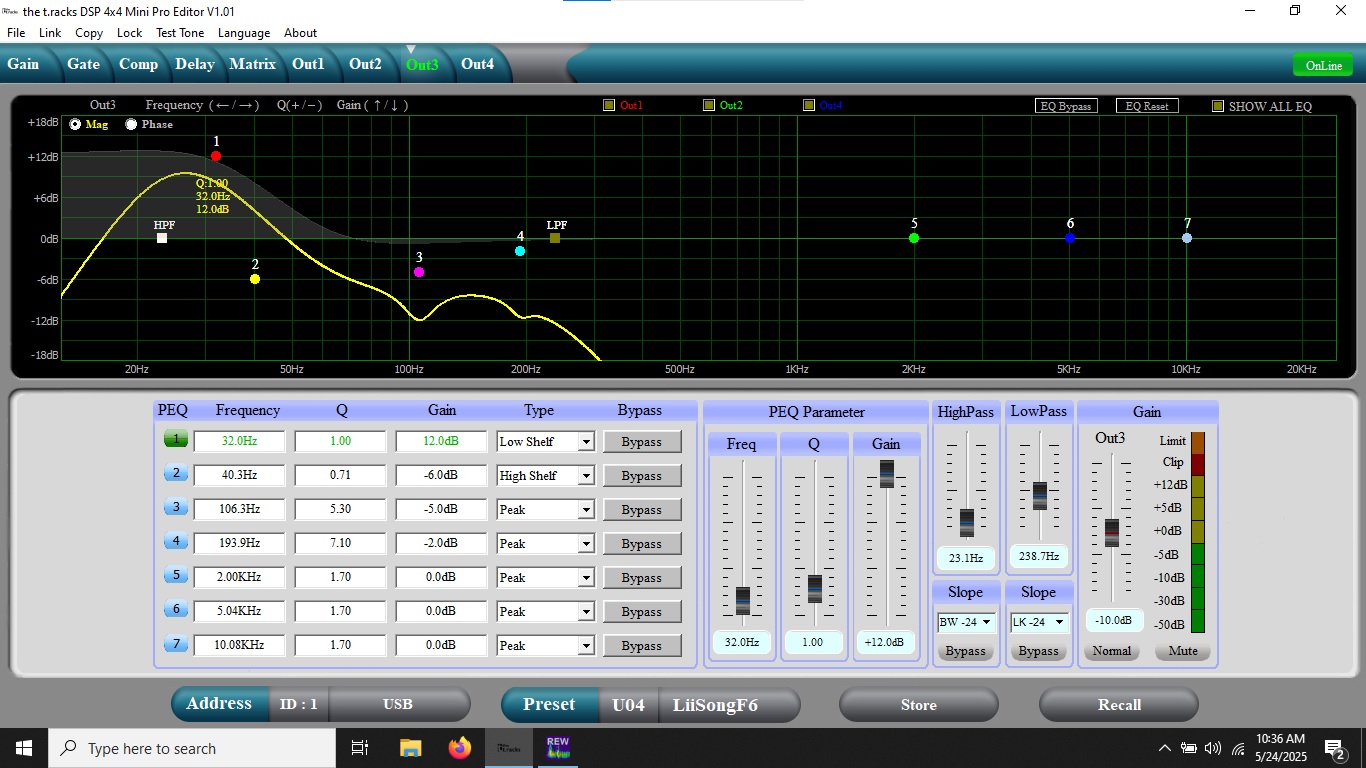The height and width of the screenshot is (768, 1366).
Task: Open Type dropdown for PEQ band 4
Action: click(586, 544)
